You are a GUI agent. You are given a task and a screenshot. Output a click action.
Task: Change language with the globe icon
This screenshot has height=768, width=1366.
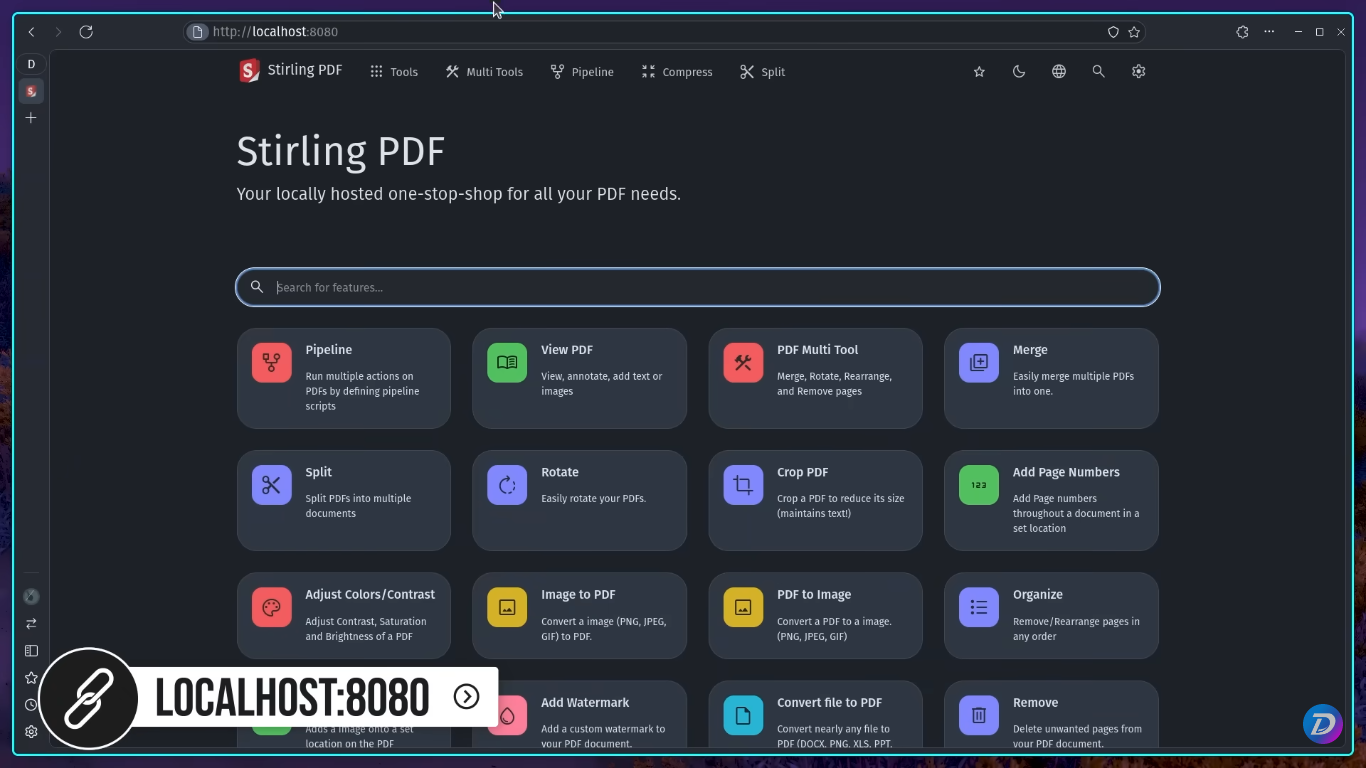(1058, 71)
